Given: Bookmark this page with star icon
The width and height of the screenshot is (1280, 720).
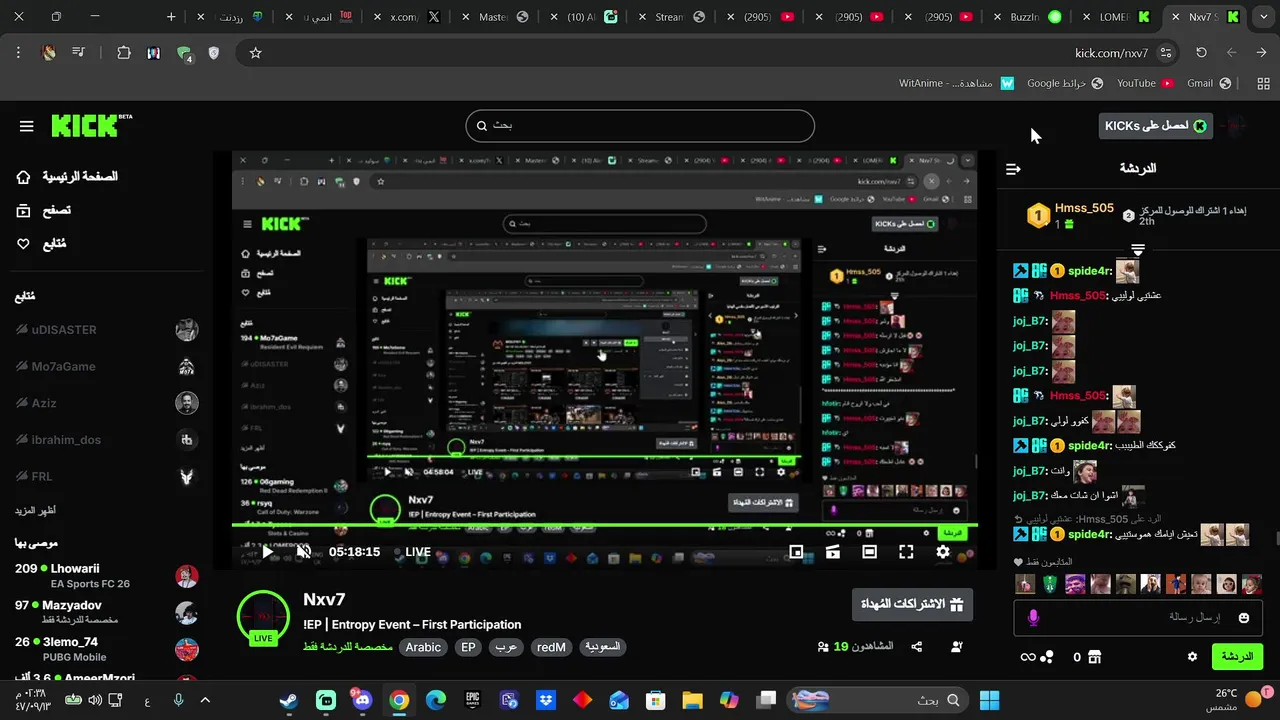Looking at the screenshot, I should point(255,53).
